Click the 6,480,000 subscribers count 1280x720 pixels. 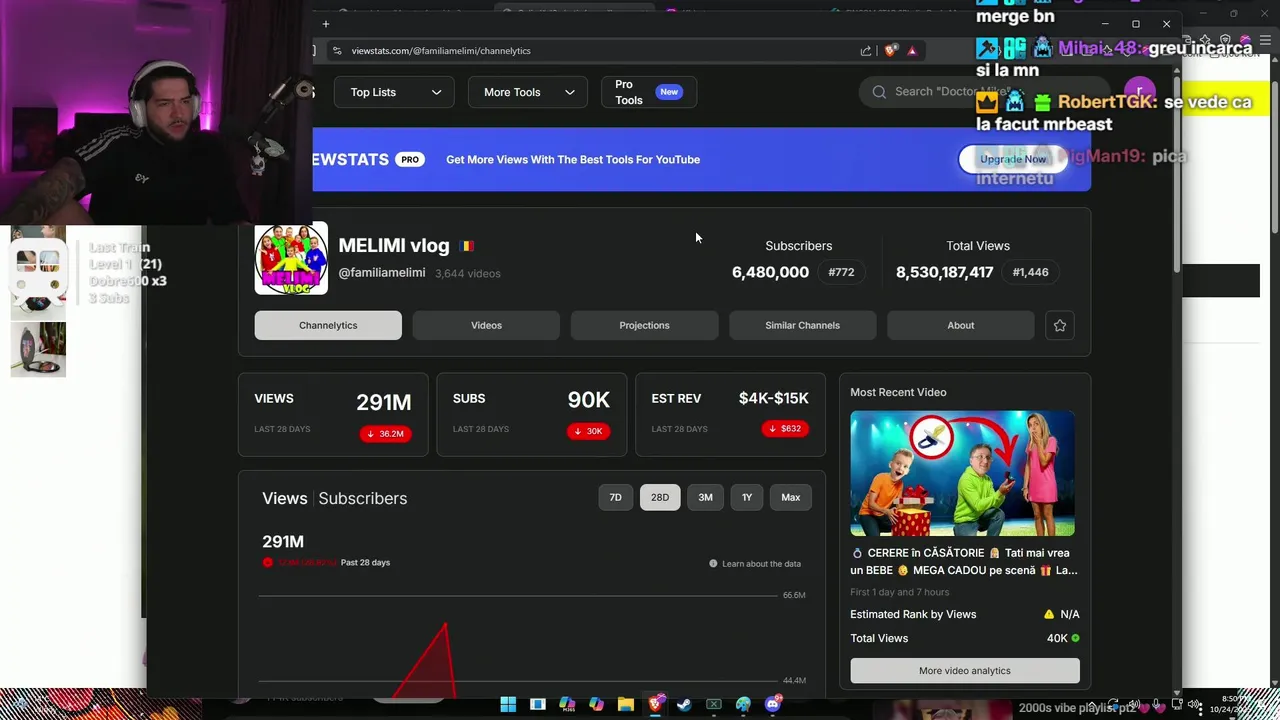tap(770, 272)
